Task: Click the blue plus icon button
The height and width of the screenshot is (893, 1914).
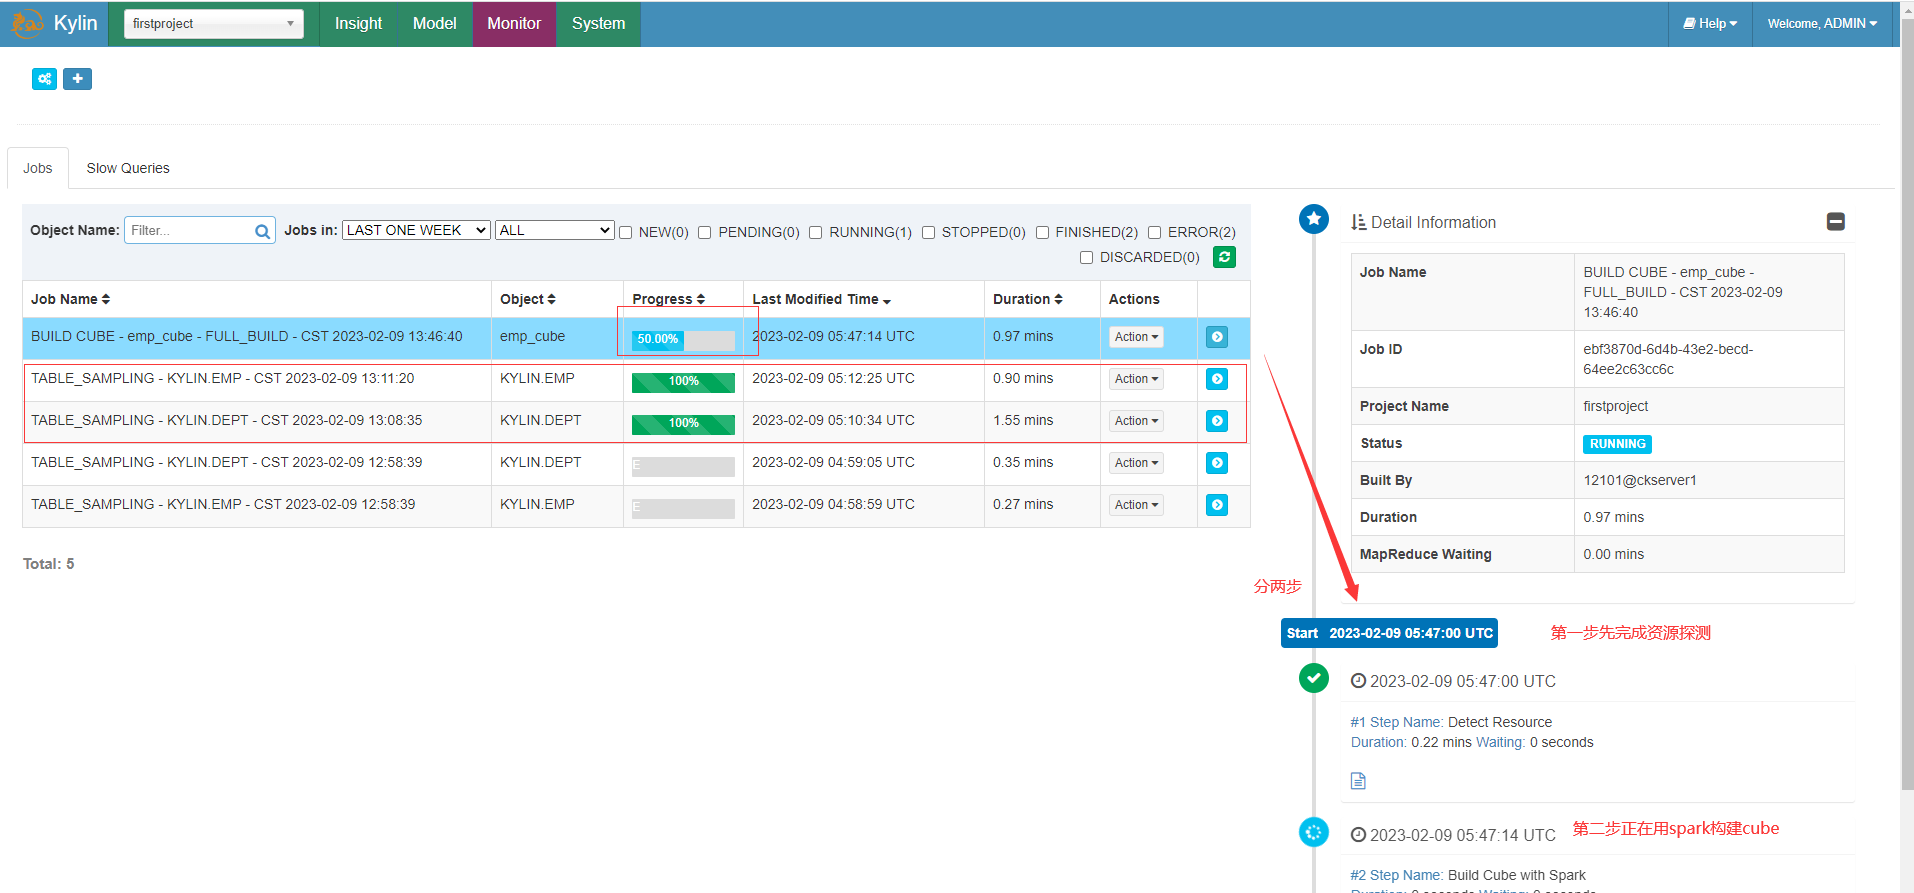Action: pyautogui.click(x=77, y=79)
